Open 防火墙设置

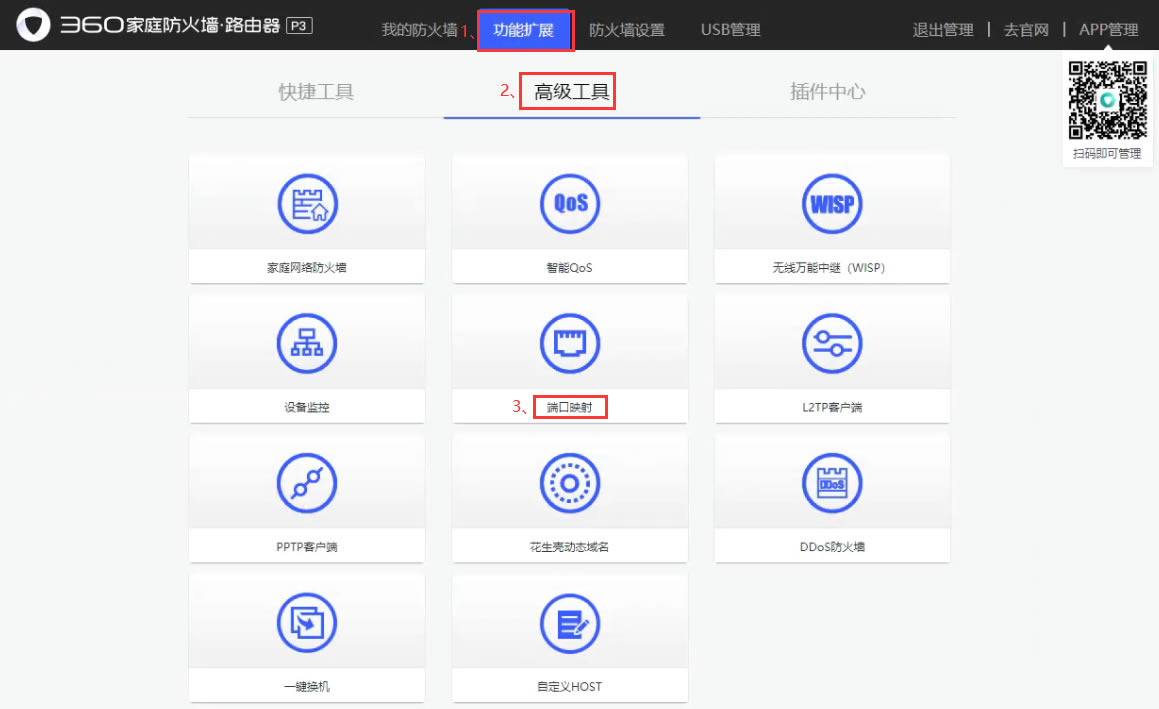[628, 30]
